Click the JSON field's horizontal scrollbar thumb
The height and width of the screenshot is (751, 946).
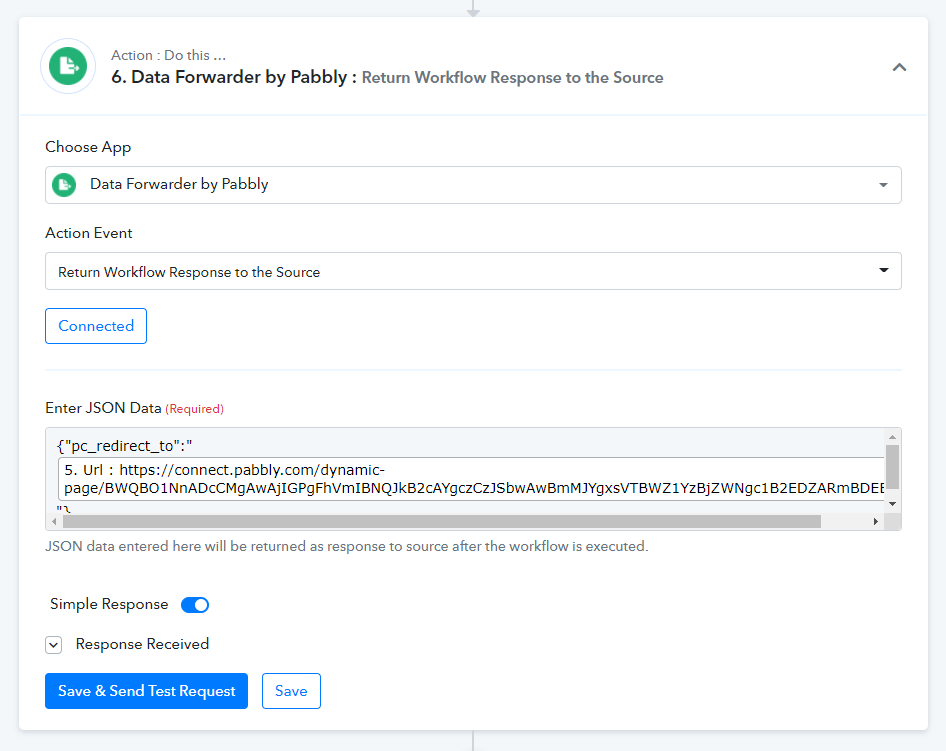pos(442,521)
